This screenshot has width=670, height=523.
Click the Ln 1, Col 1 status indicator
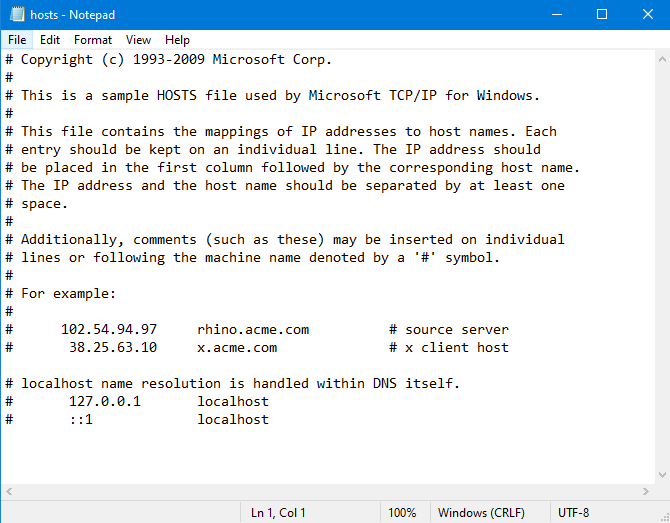[x=281, y=513]
